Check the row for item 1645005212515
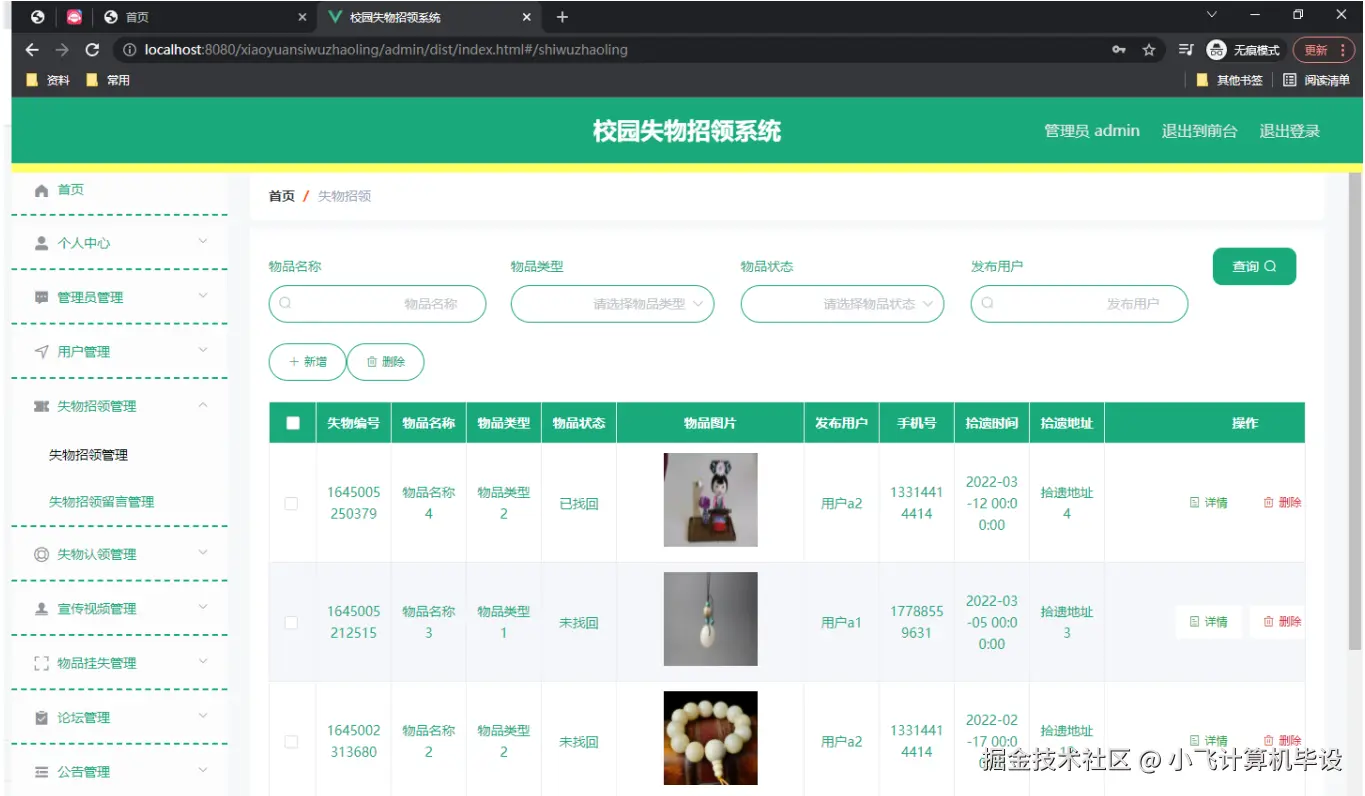The height and width of the screenshot is (796, 1365). (x=291, y=621)
